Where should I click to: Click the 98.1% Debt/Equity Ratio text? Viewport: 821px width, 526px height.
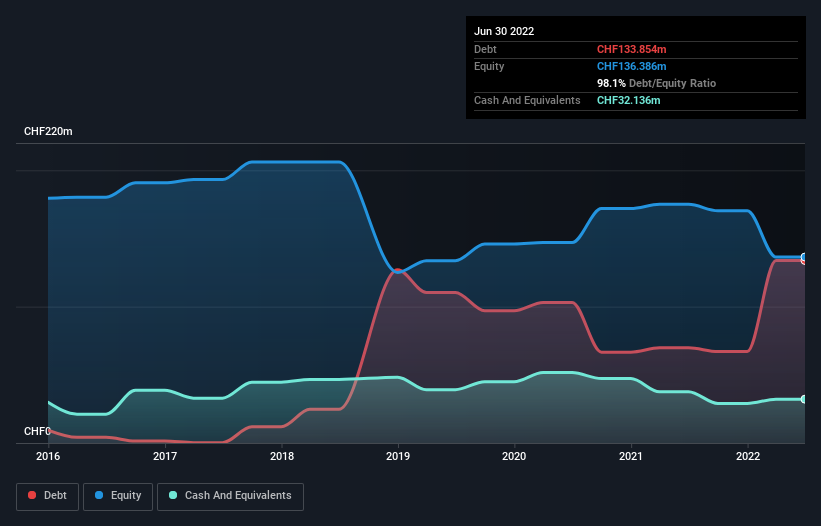tap(657, 83)
